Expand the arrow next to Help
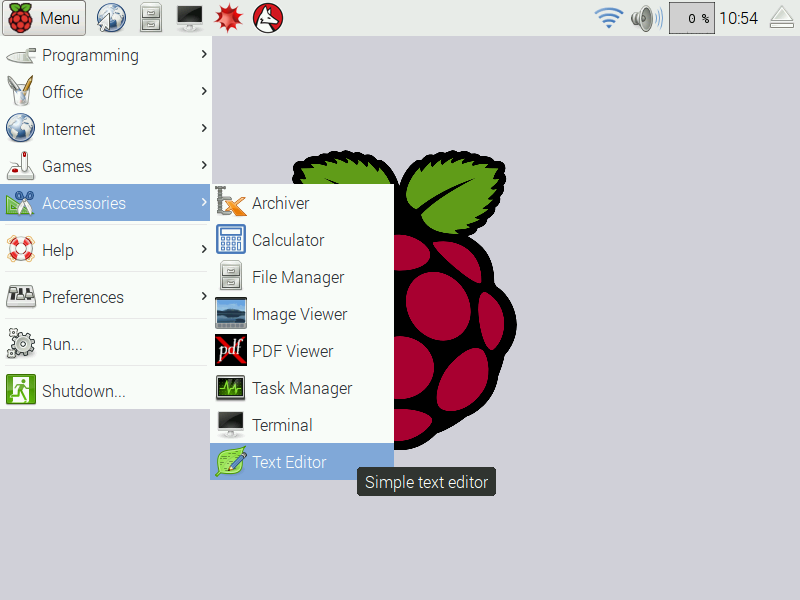 pyautogui.click(x=204, y=248)
